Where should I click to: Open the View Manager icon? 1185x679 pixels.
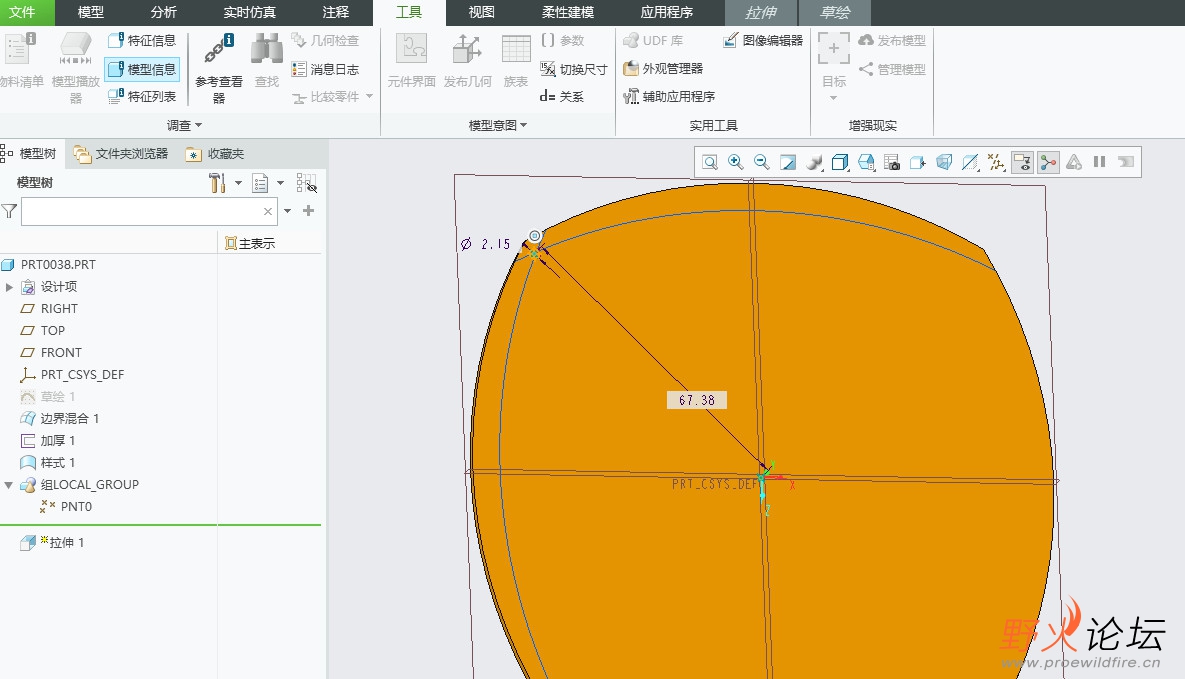click(x=866, y=163)
